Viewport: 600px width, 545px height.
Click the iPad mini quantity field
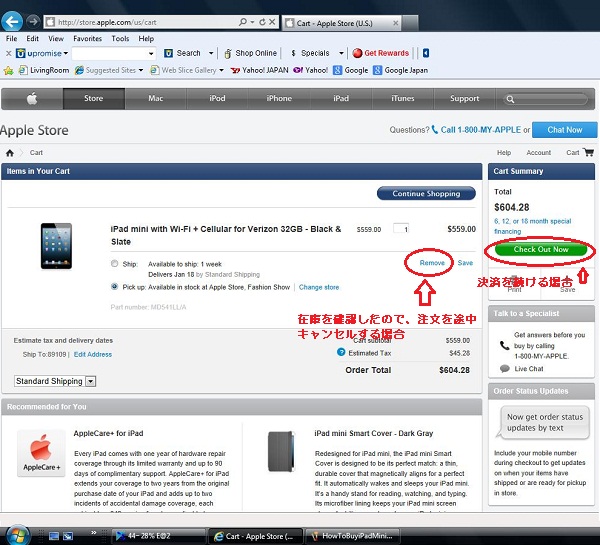pos(401,228)
